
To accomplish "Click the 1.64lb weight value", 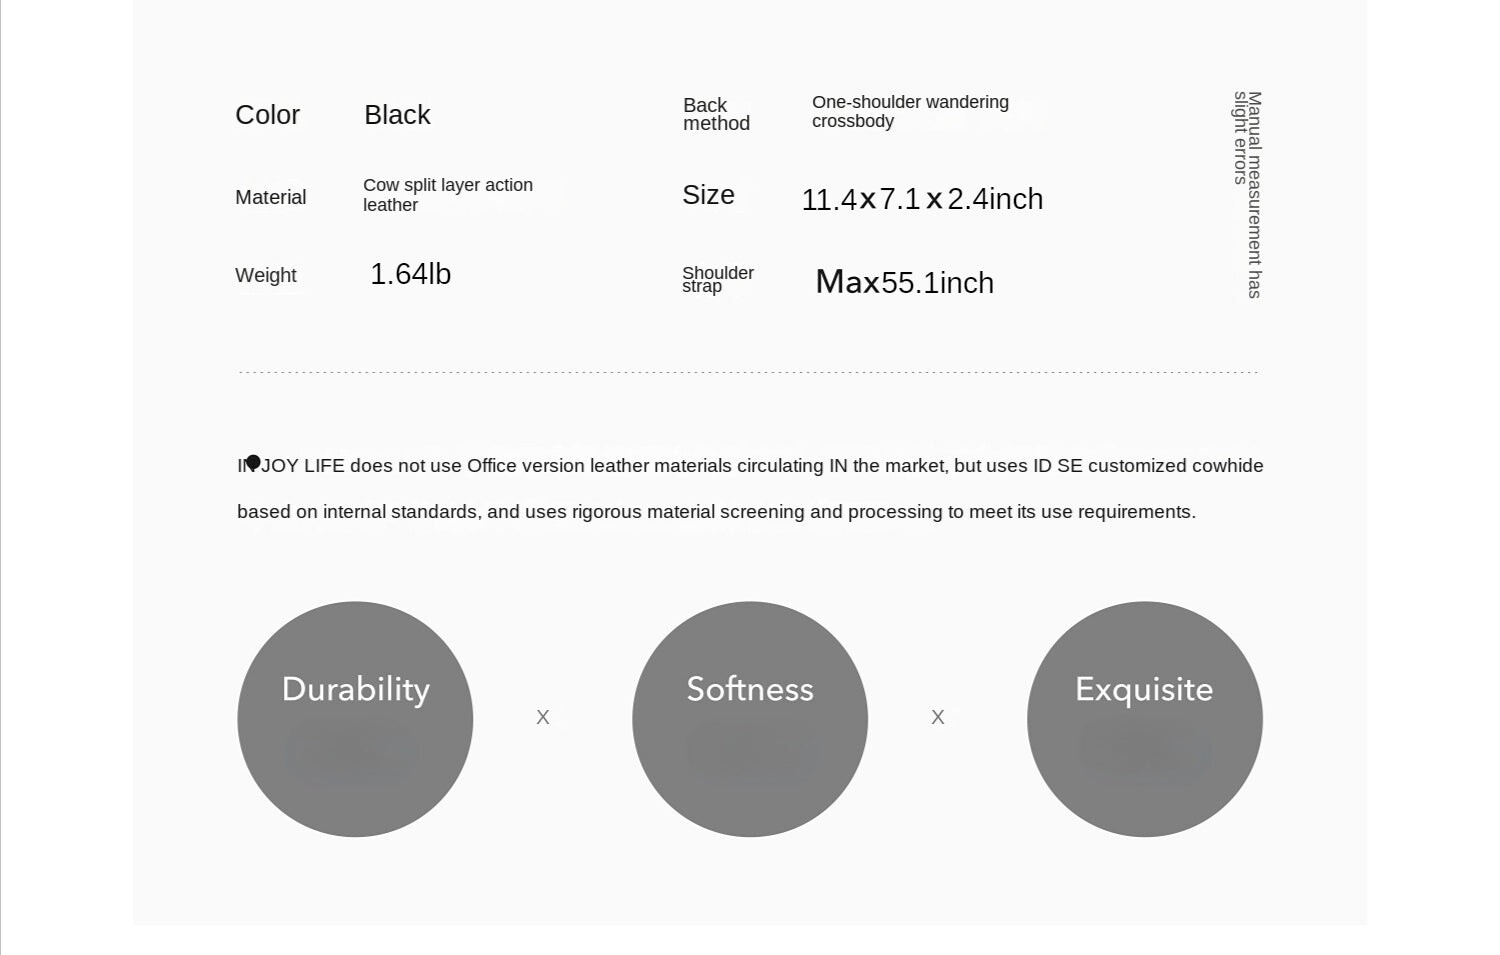I will pos(410,274).
